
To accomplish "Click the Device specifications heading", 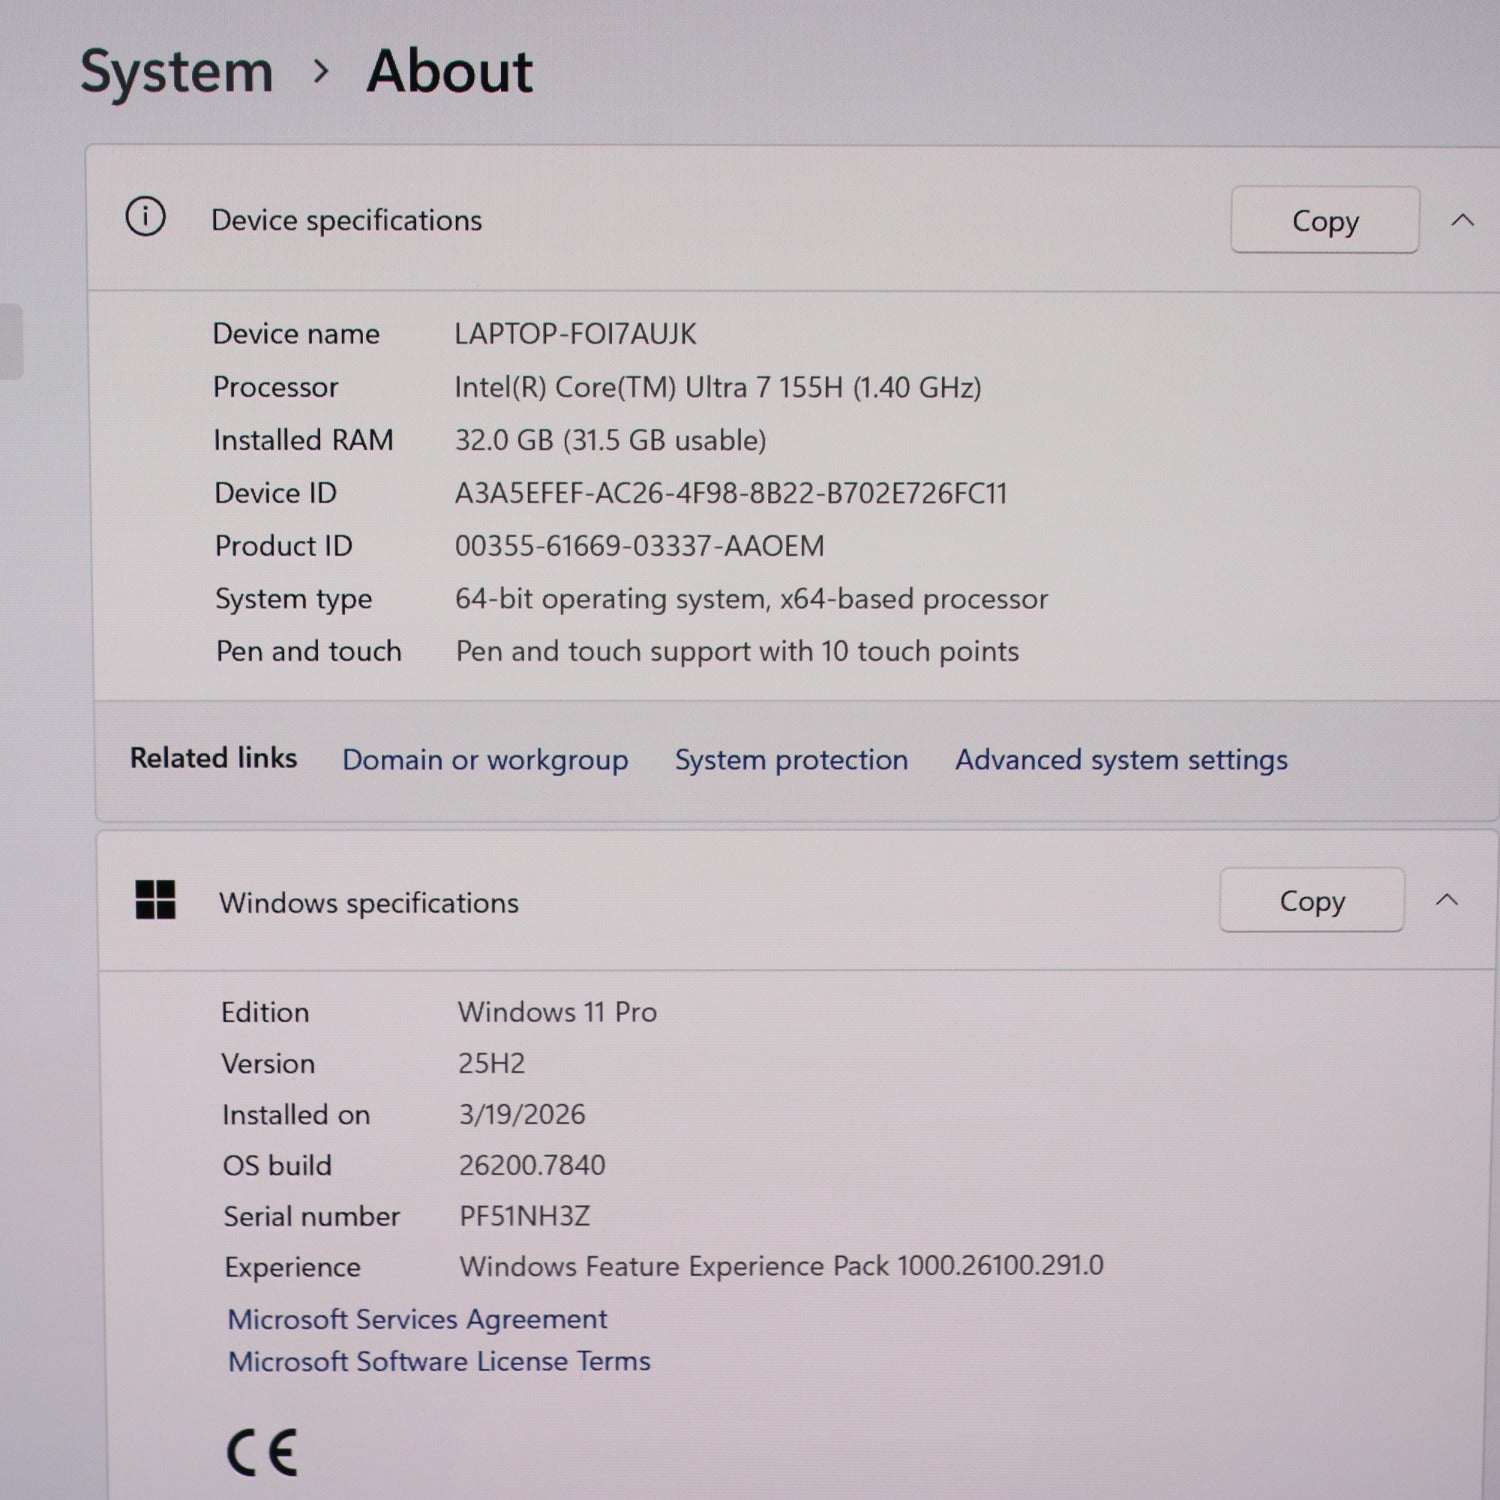I will pos(346,220).
